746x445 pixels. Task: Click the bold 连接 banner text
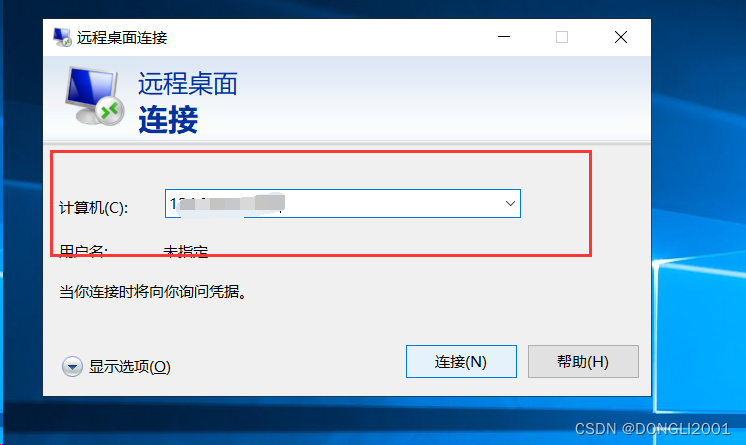[168, 119]
